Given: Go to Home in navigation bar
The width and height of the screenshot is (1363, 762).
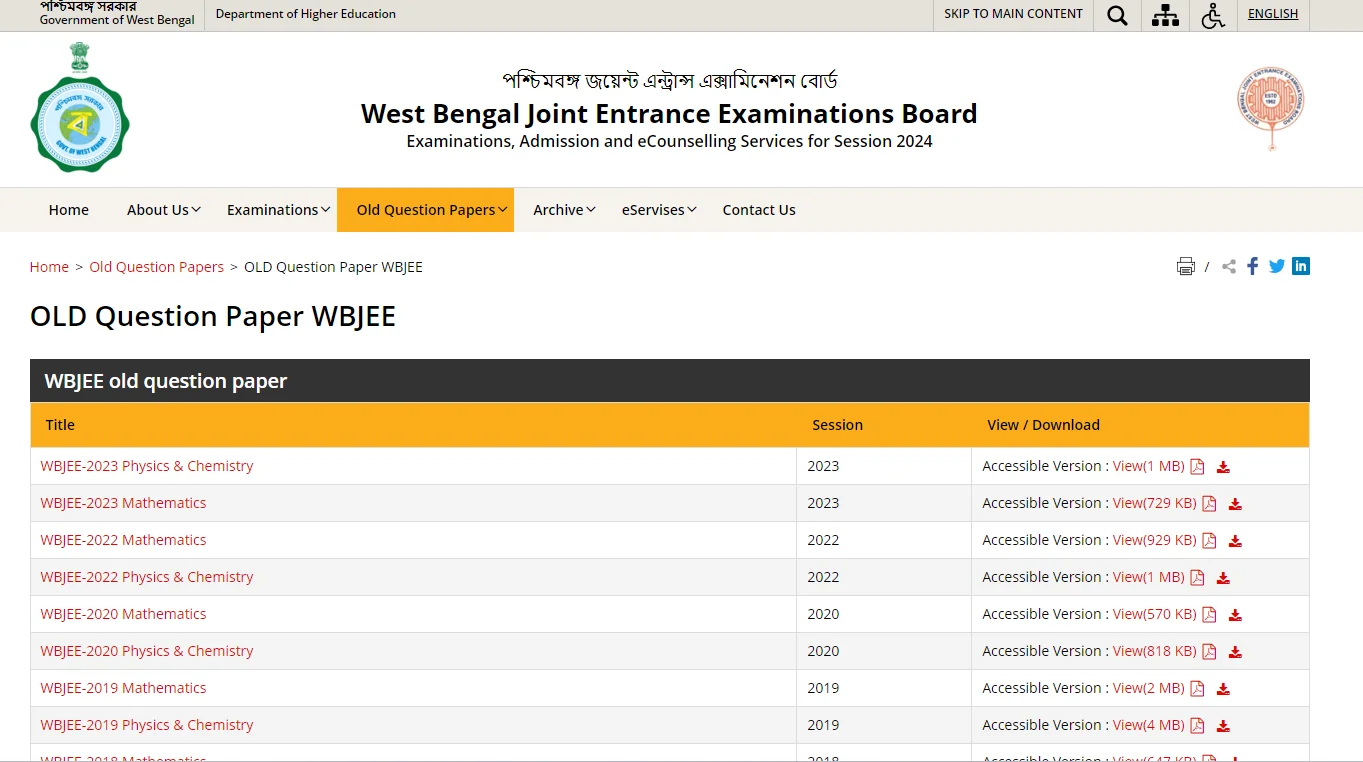Looking at the screenshot, I should 69,210.
